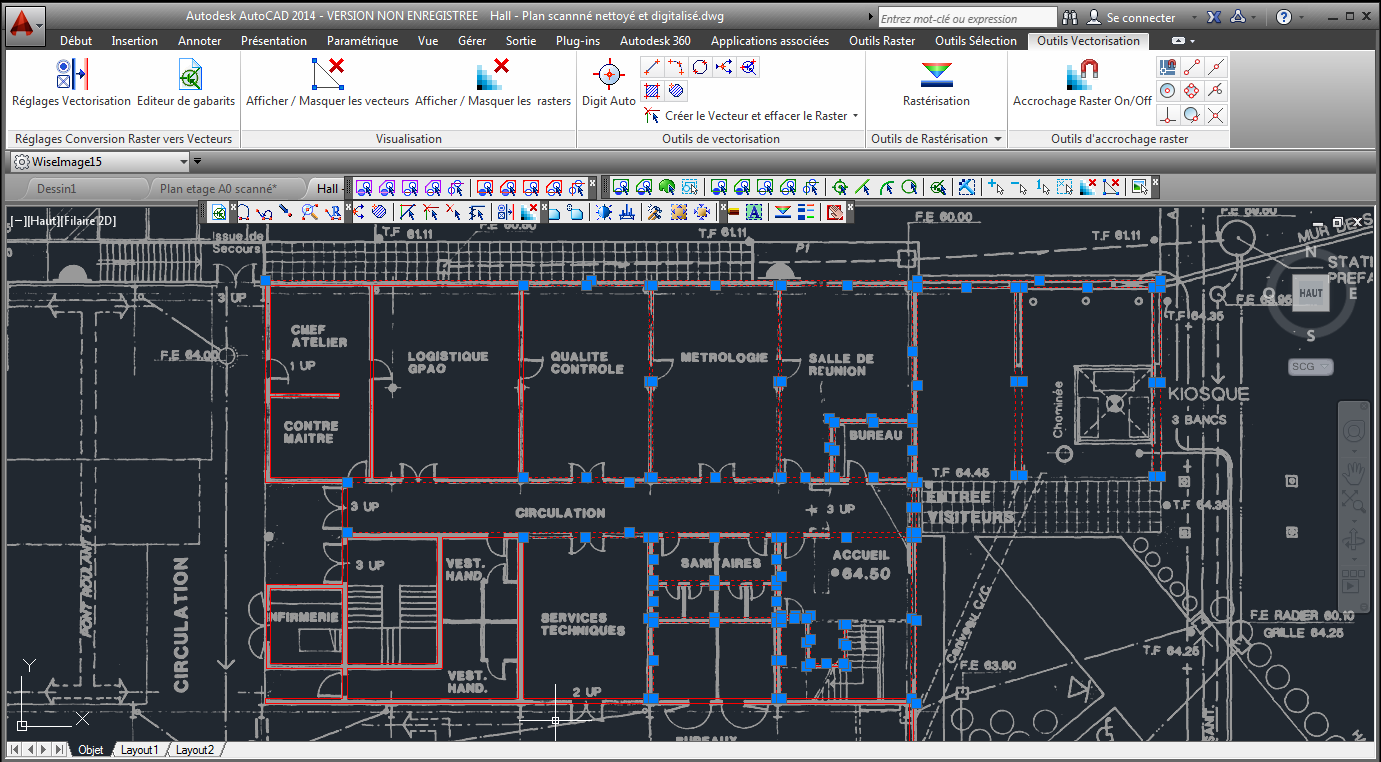Switch to the Layout1 layout tab
The image size is (1381, 762).
pos(139,749)
